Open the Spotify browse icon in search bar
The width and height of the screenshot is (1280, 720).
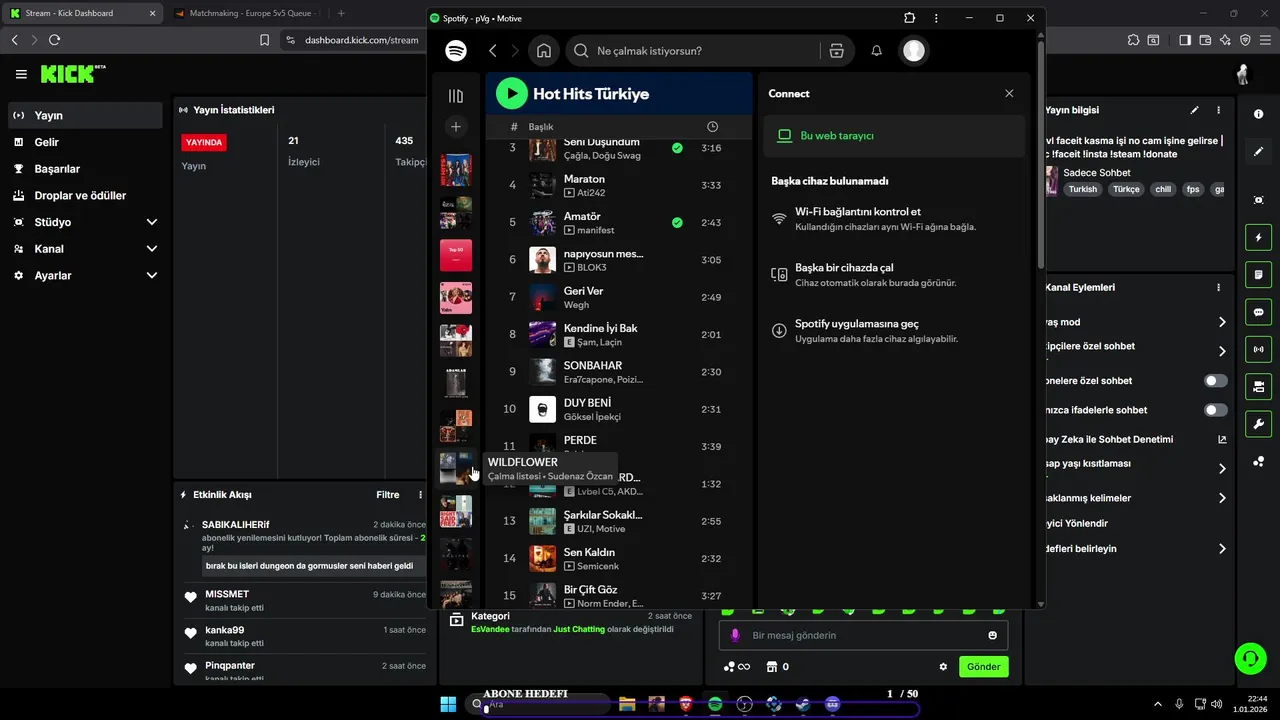(x=836, y=51)
